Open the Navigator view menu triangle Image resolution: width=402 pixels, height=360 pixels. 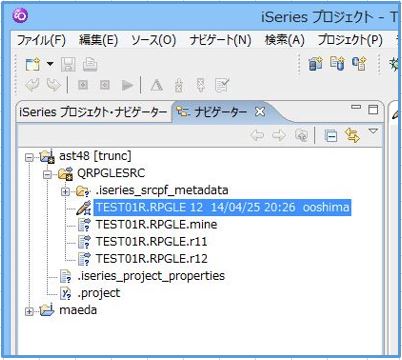point(373,131)
